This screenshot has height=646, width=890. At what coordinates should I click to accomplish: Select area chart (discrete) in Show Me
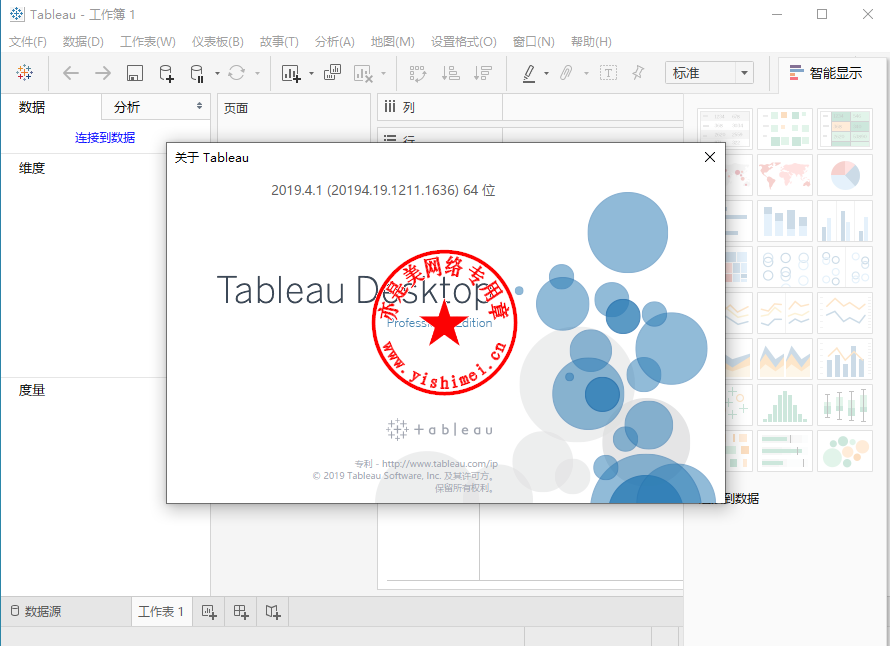click(785, 359)
